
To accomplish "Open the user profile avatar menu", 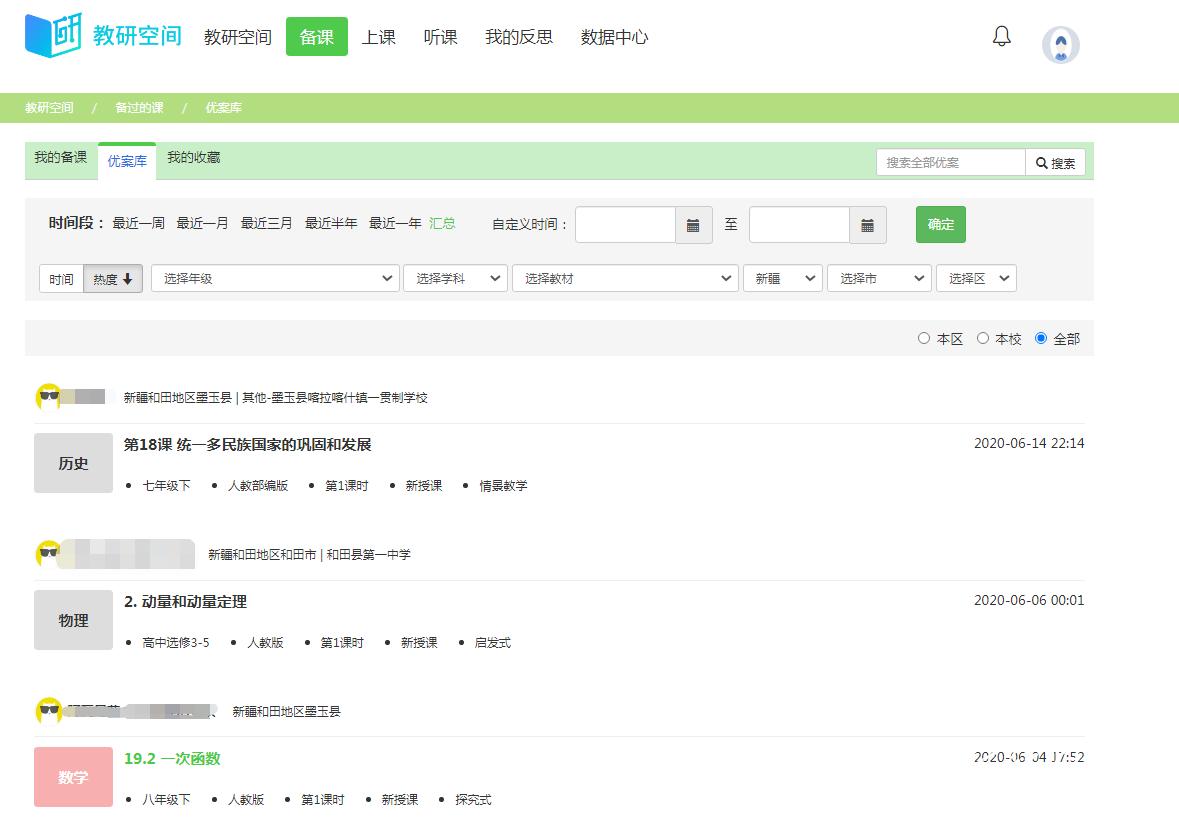I will (1060, 45).
